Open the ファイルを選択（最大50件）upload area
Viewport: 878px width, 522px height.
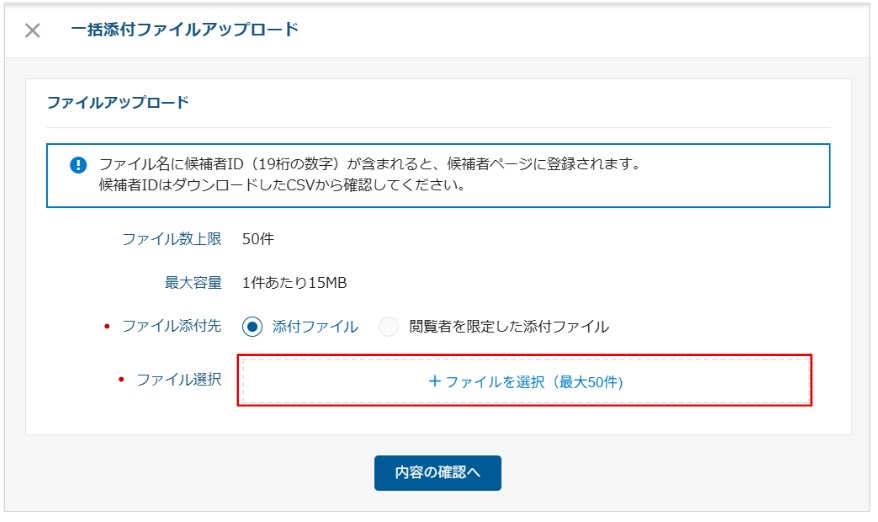click(x=524, y=381)
